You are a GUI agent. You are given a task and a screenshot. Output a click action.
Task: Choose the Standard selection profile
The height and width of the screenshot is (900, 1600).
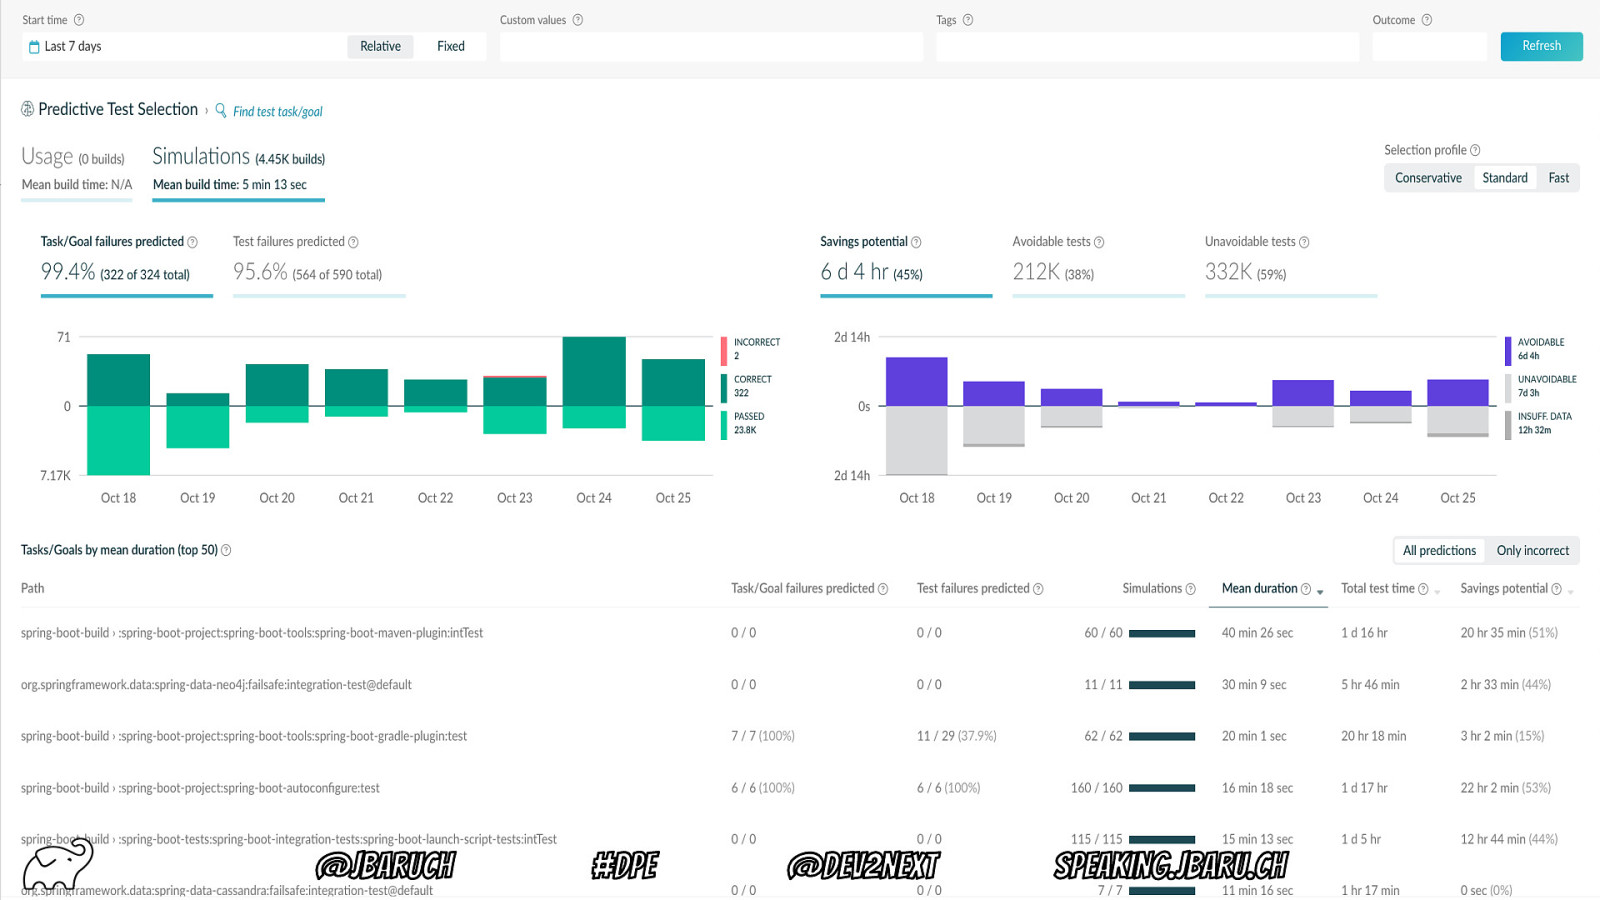[1505, 178]
